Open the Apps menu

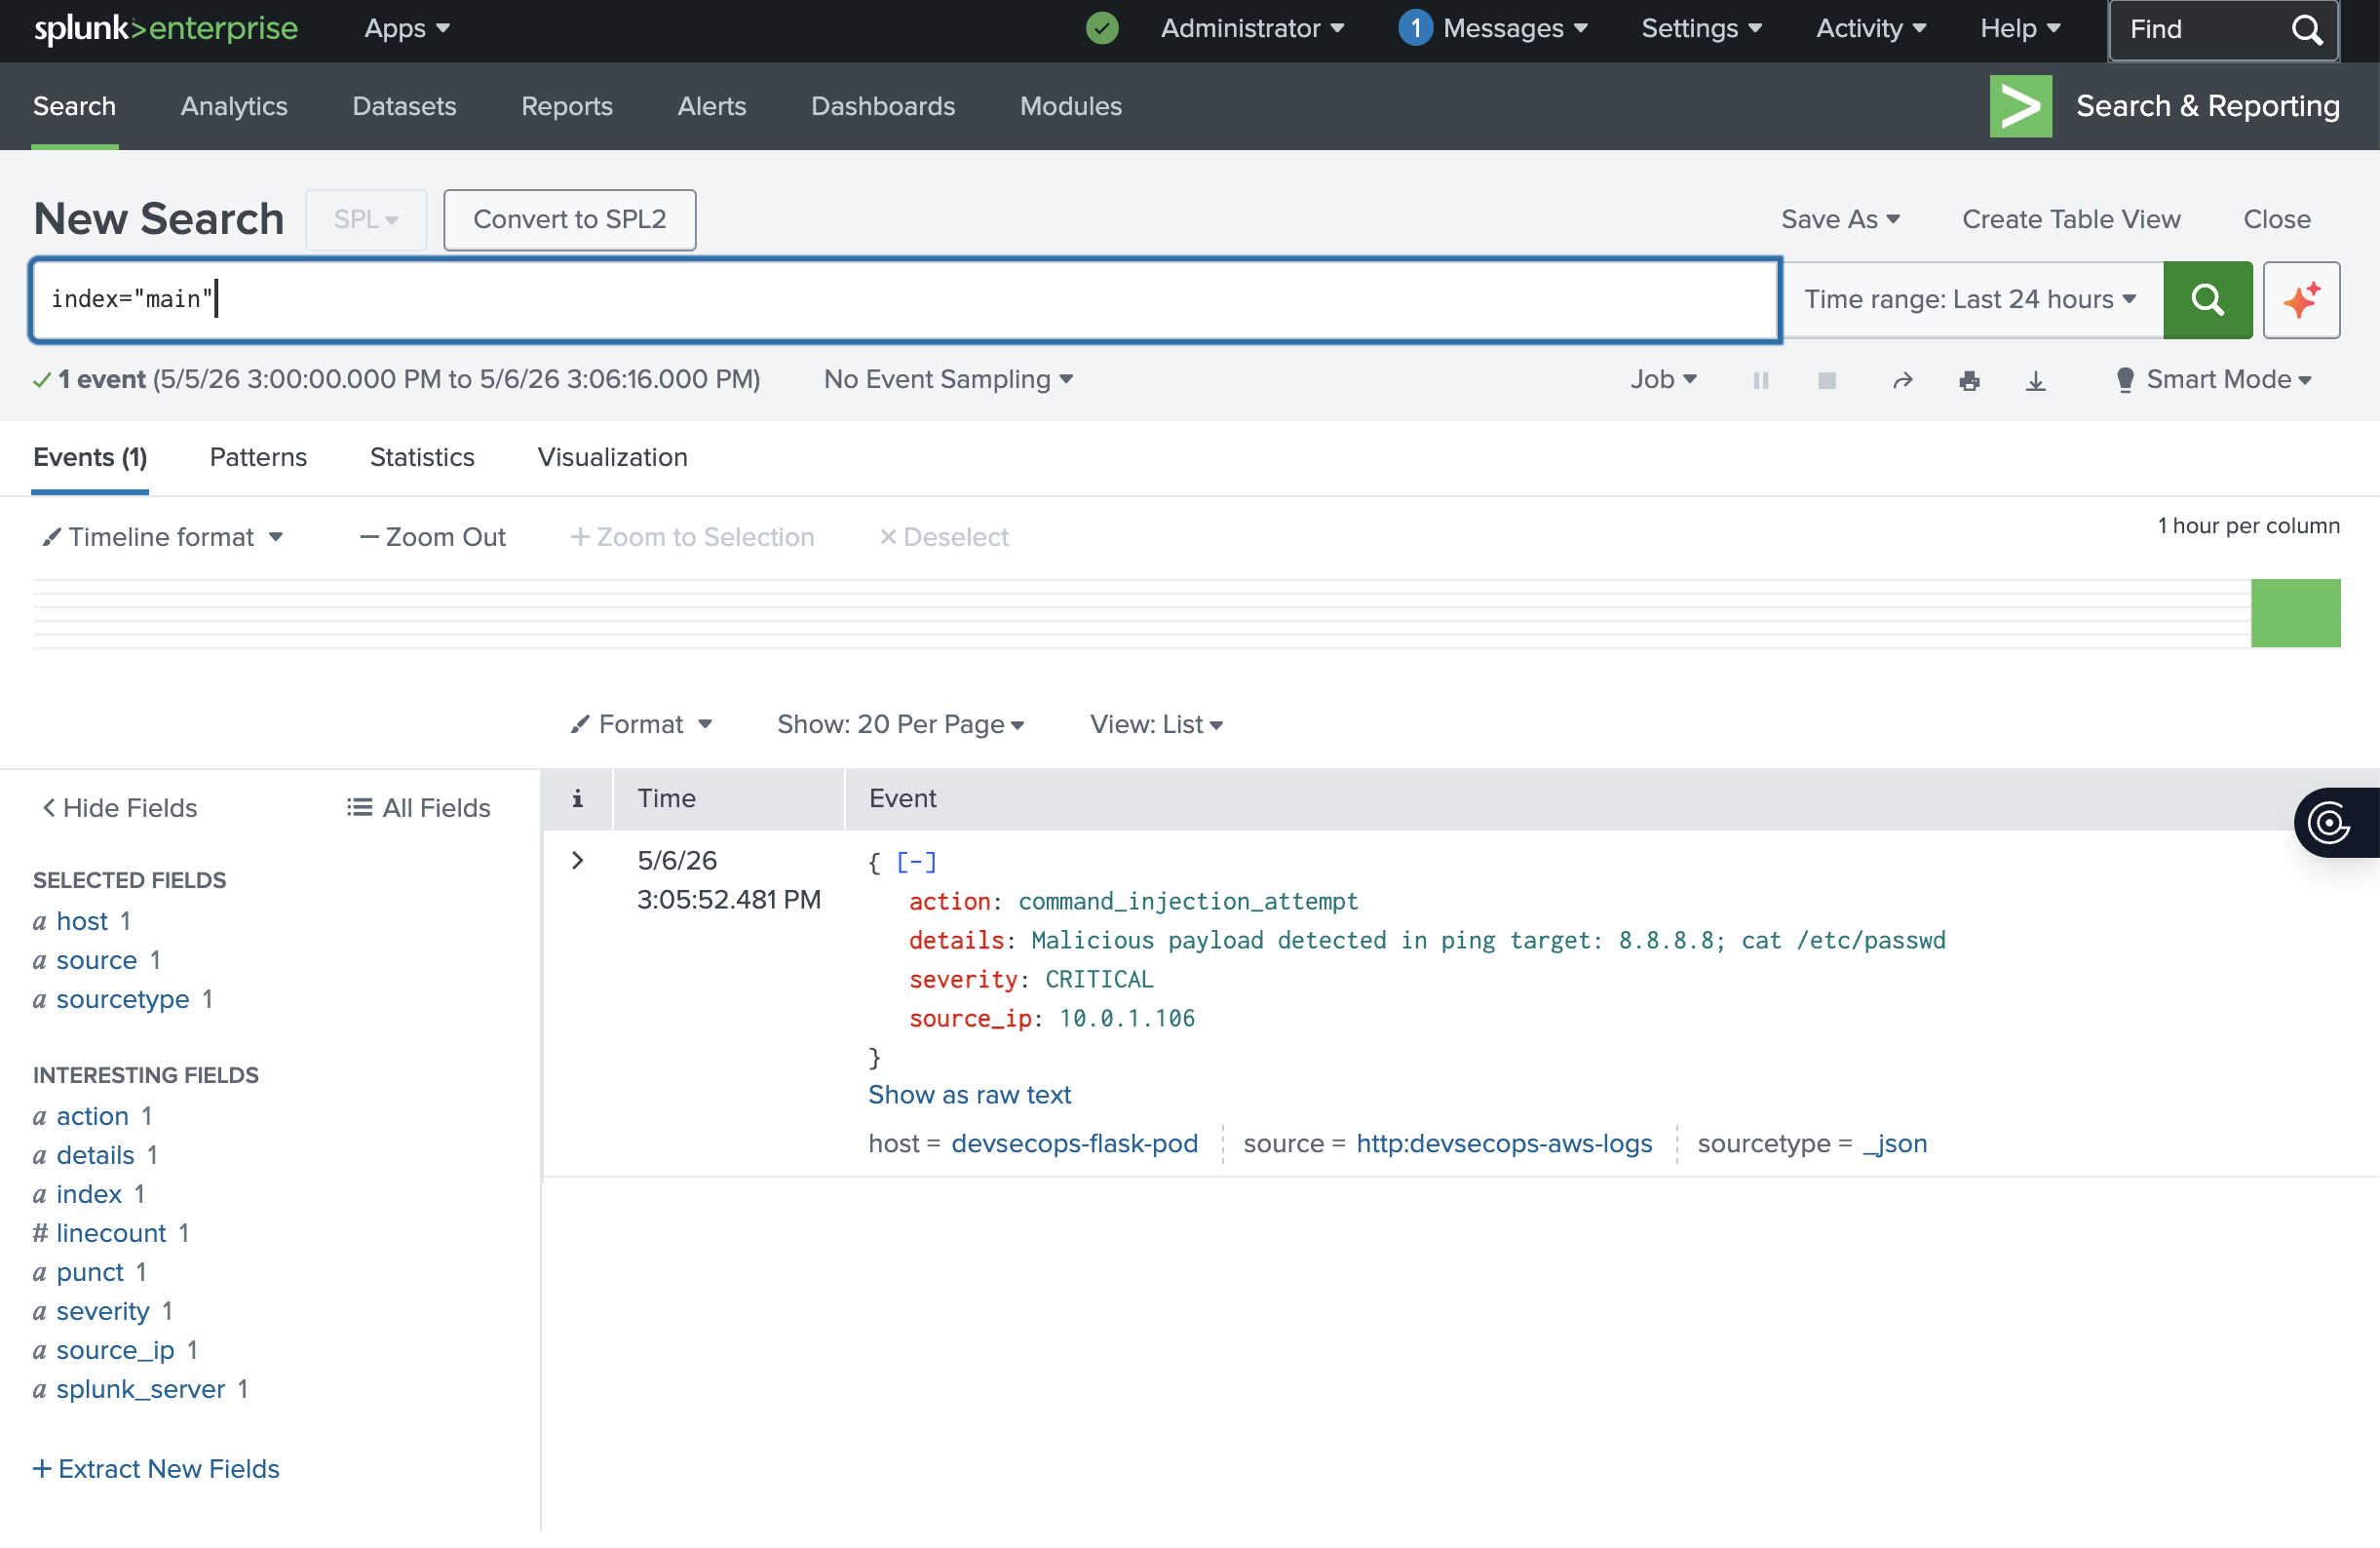tap(407, 28)
